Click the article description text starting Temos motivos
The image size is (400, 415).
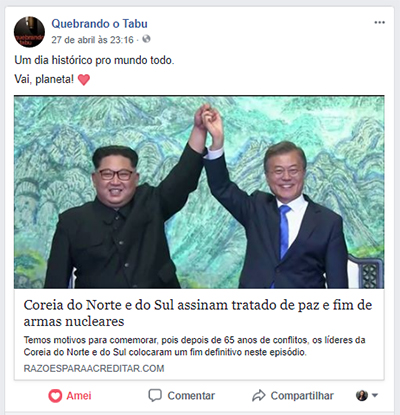(x=194, y=346)
